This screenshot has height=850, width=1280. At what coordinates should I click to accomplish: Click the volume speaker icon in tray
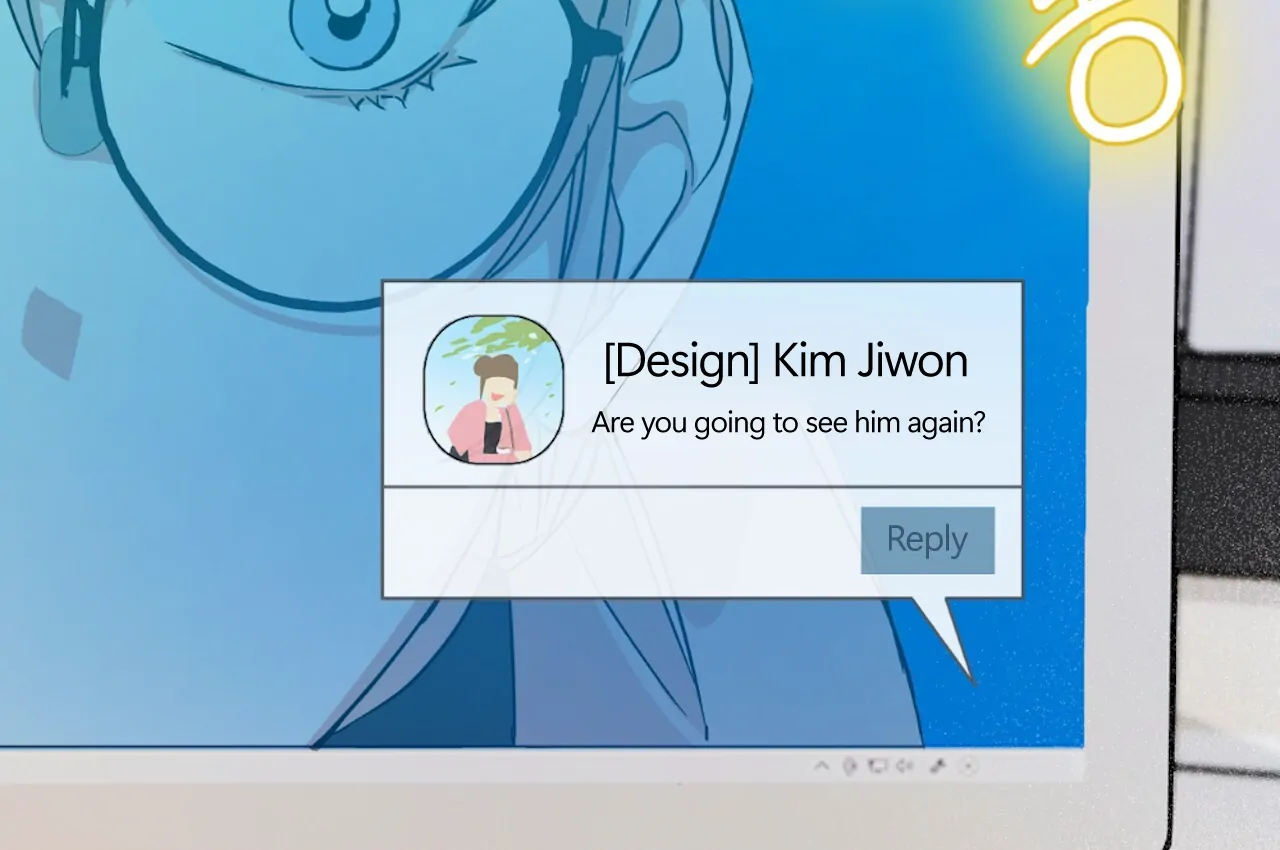pyautogui.click(x=905, y=766)
